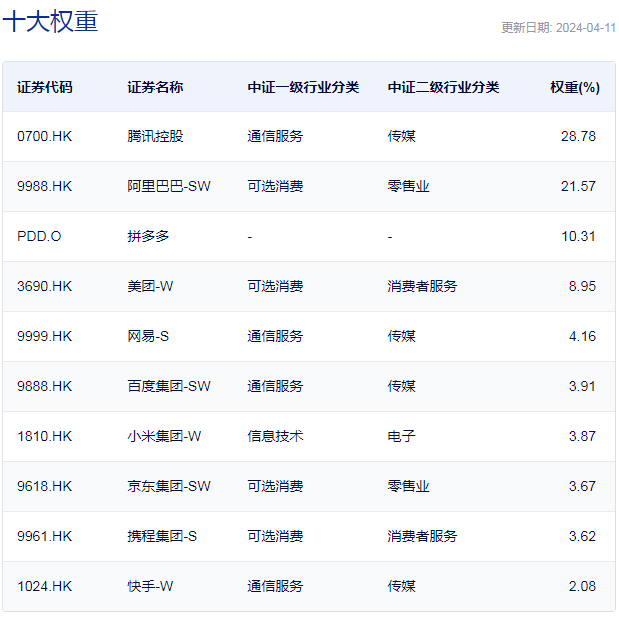Select the name 京东集团-SW
619x619 pixels.
pyautogui.click(x=169, y=486)
